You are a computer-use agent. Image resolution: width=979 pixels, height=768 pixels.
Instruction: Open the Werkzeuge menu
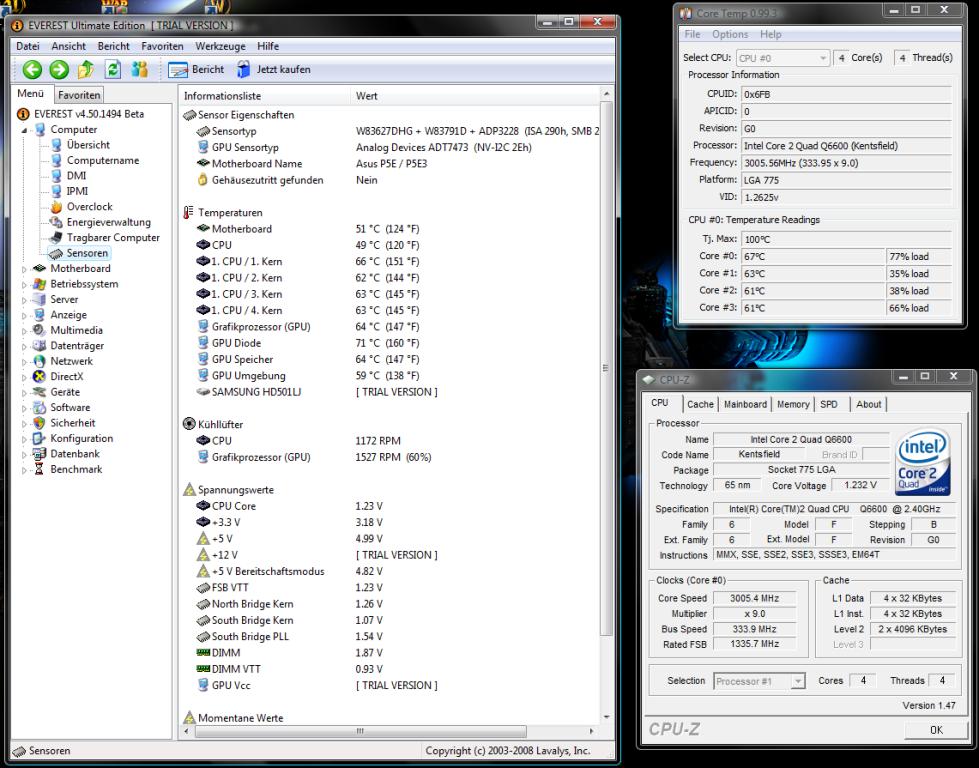point(220,46)
